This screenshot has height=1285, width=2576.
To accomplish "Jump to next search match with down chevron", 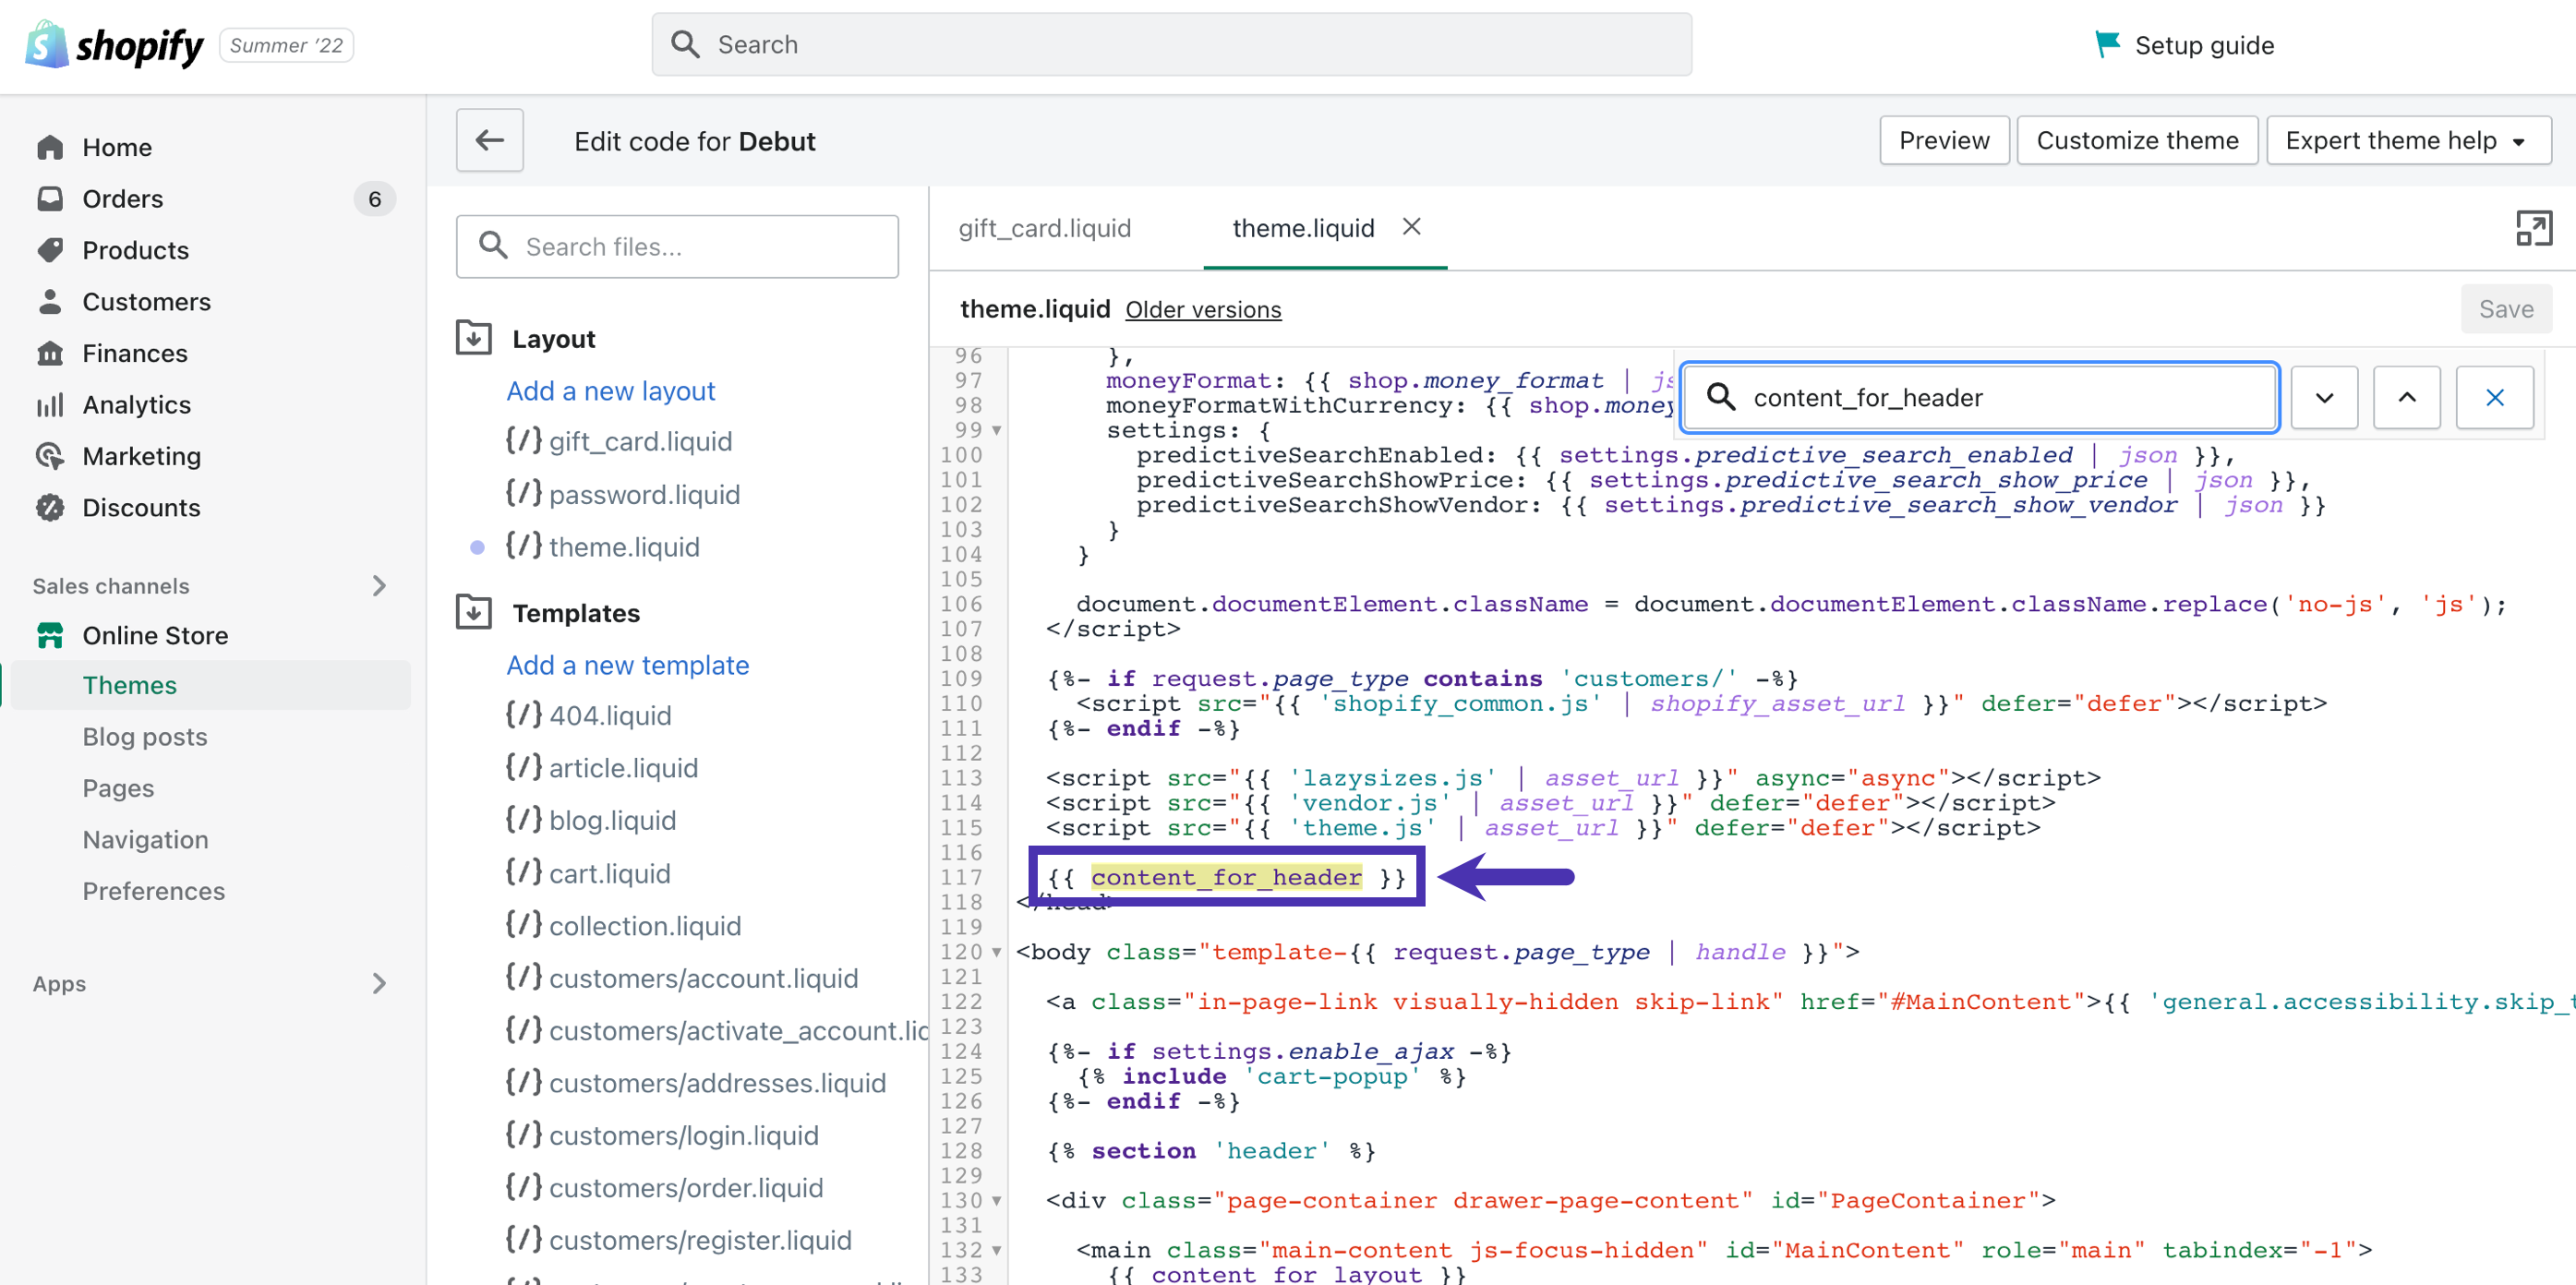I will coord(2324,397).
